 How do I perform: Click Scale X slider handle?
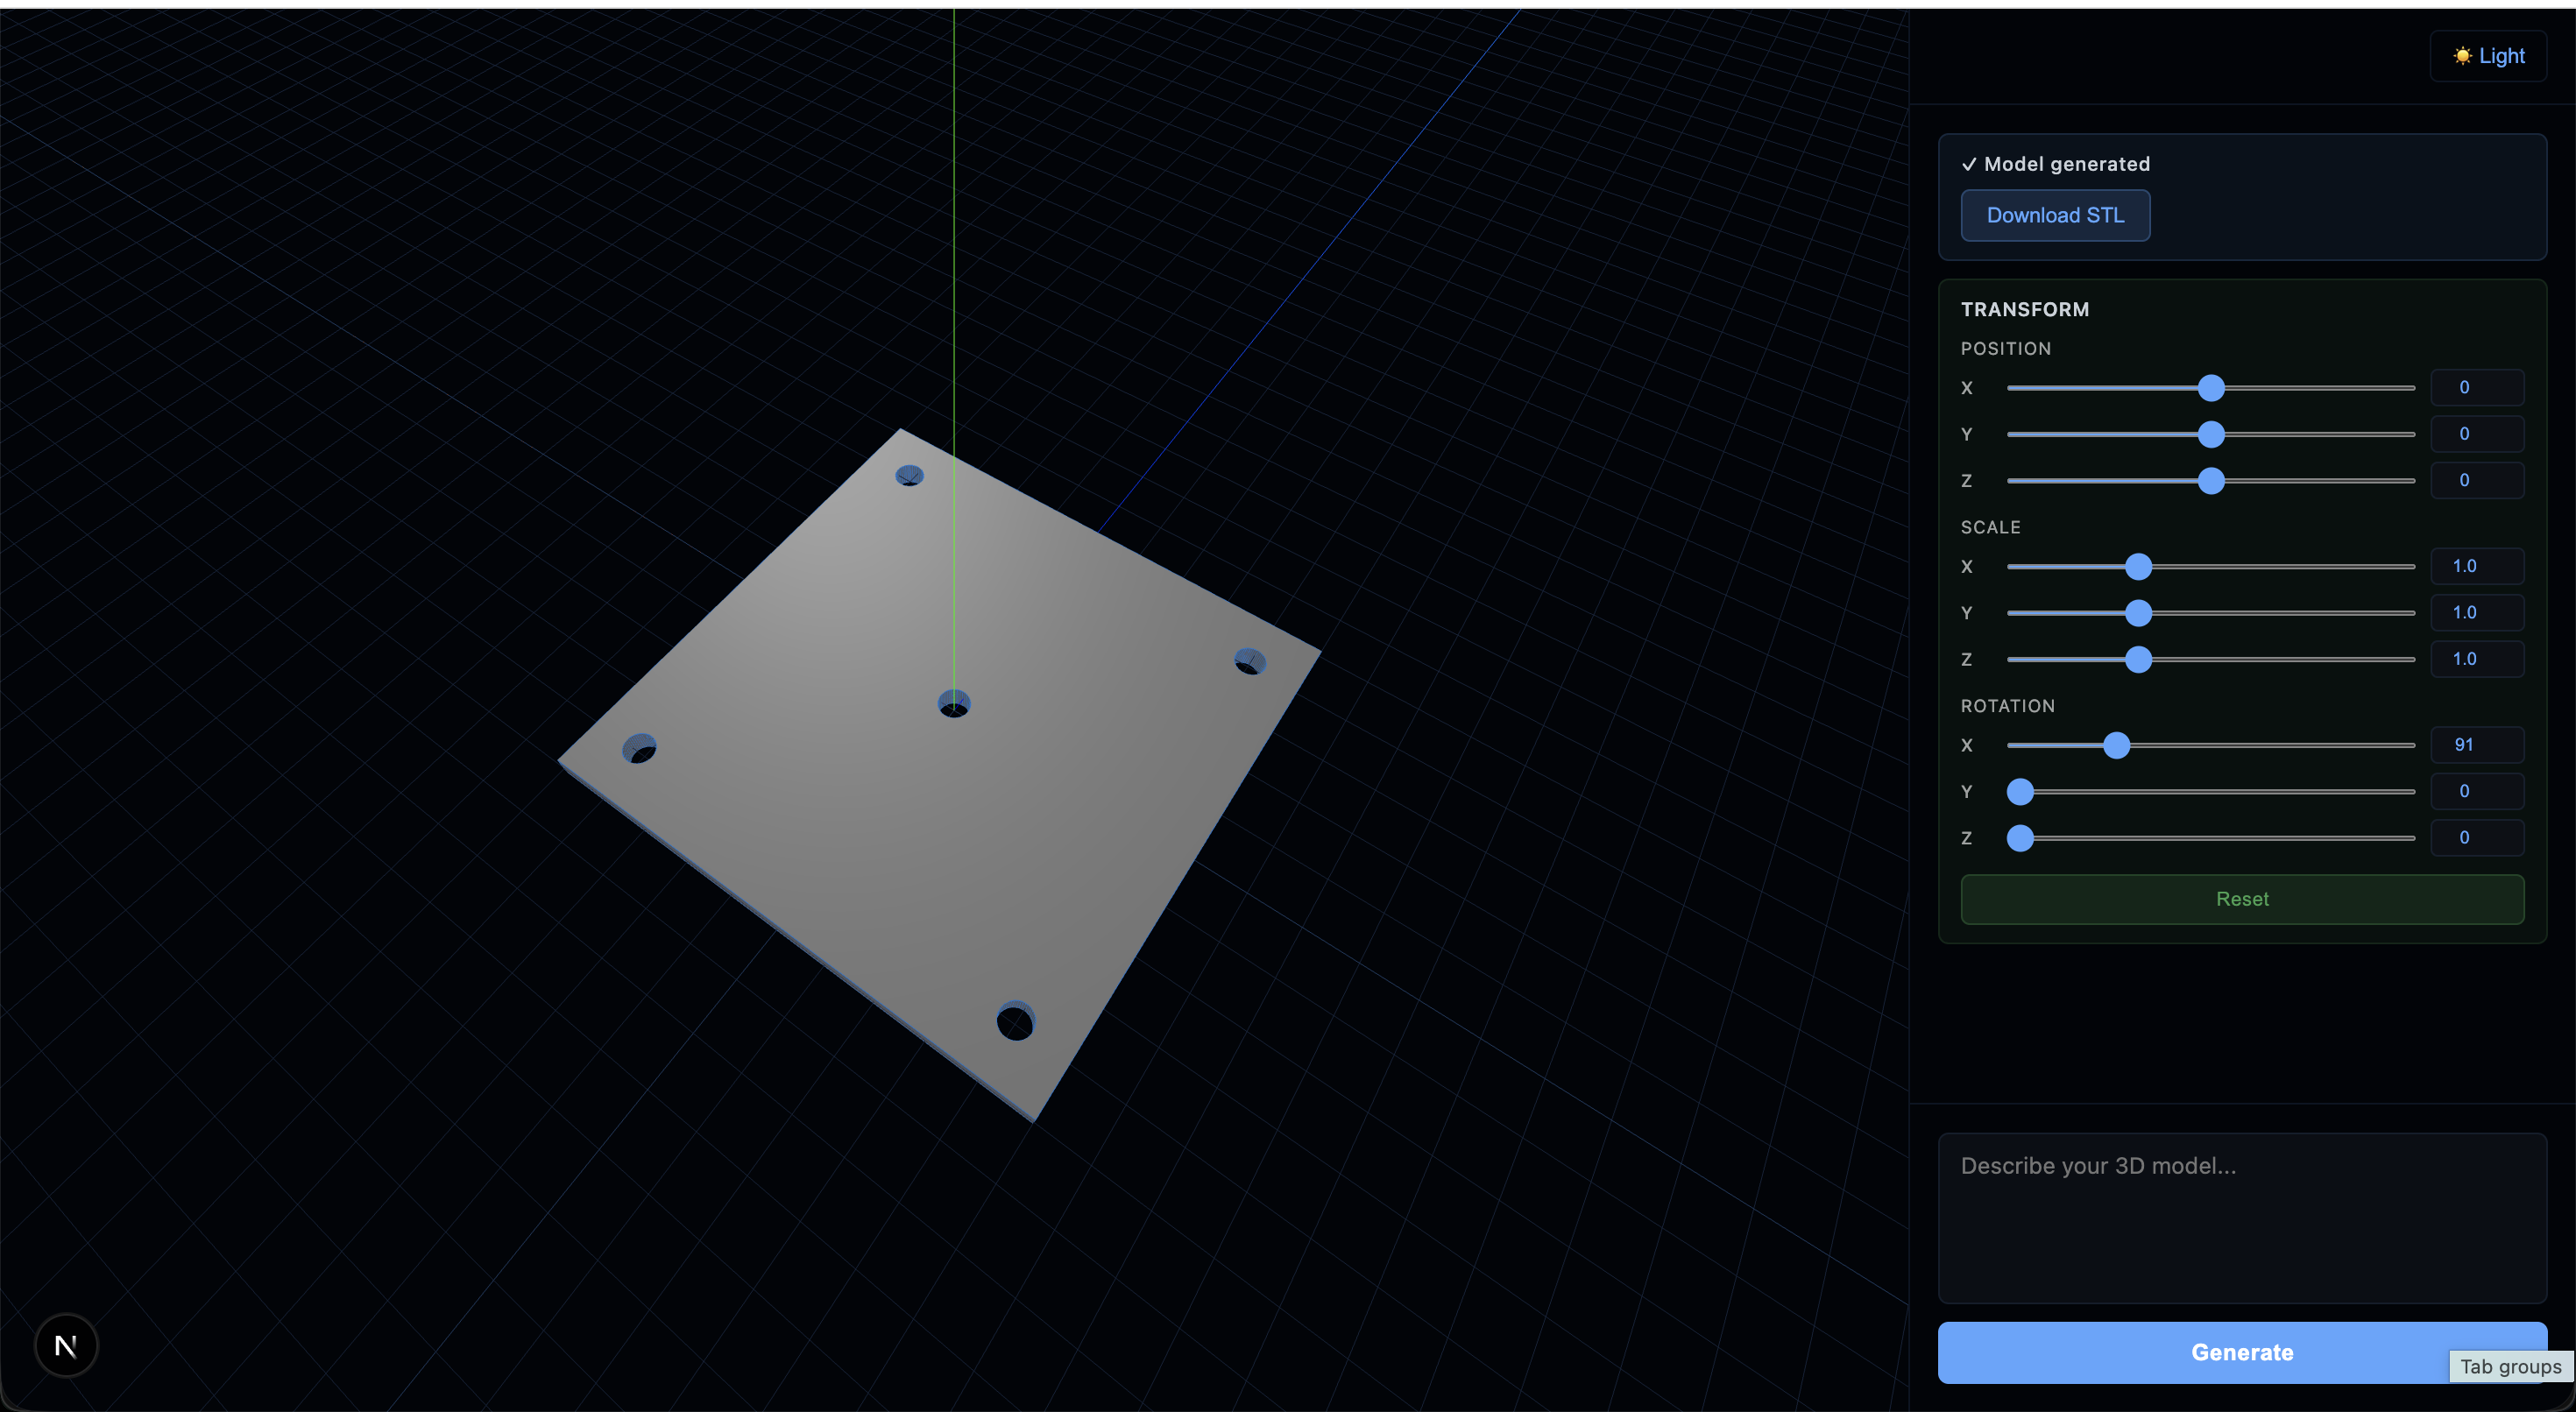pos(2137,567)
